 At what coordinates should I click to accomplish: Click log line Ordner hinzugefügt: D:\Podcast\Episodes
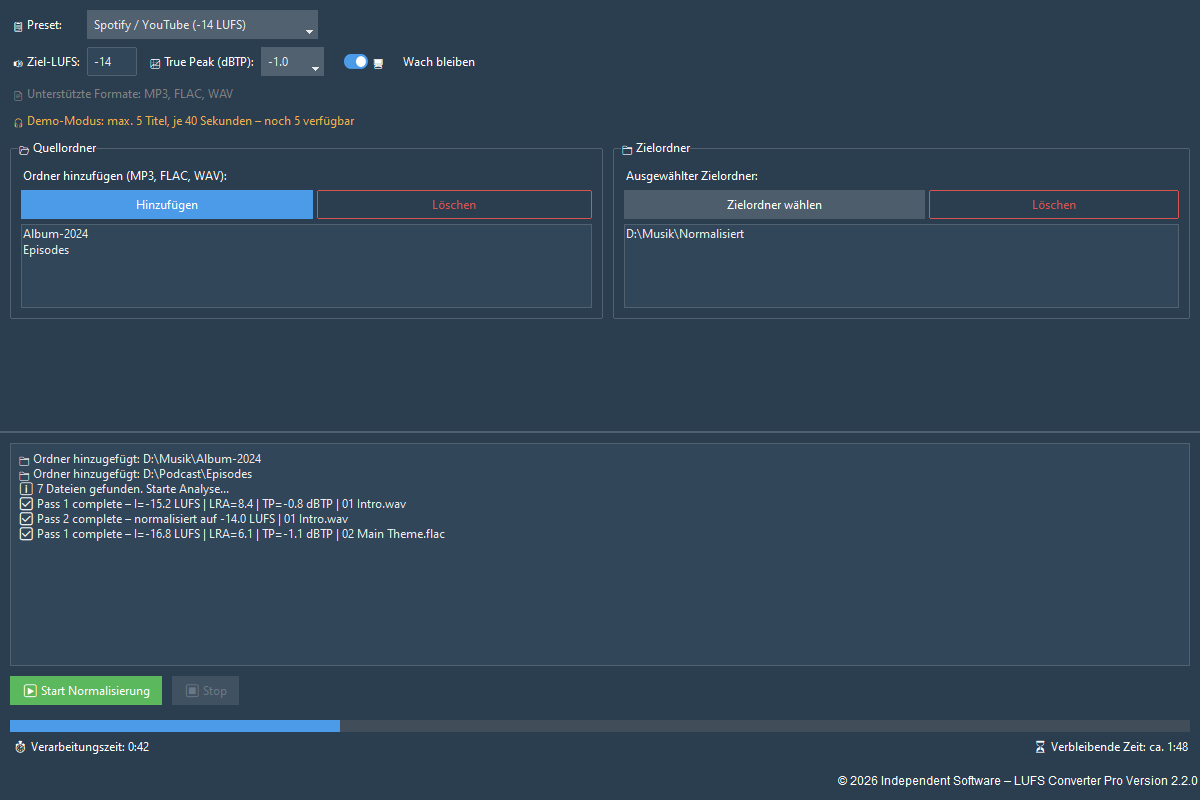coord(142,475)
